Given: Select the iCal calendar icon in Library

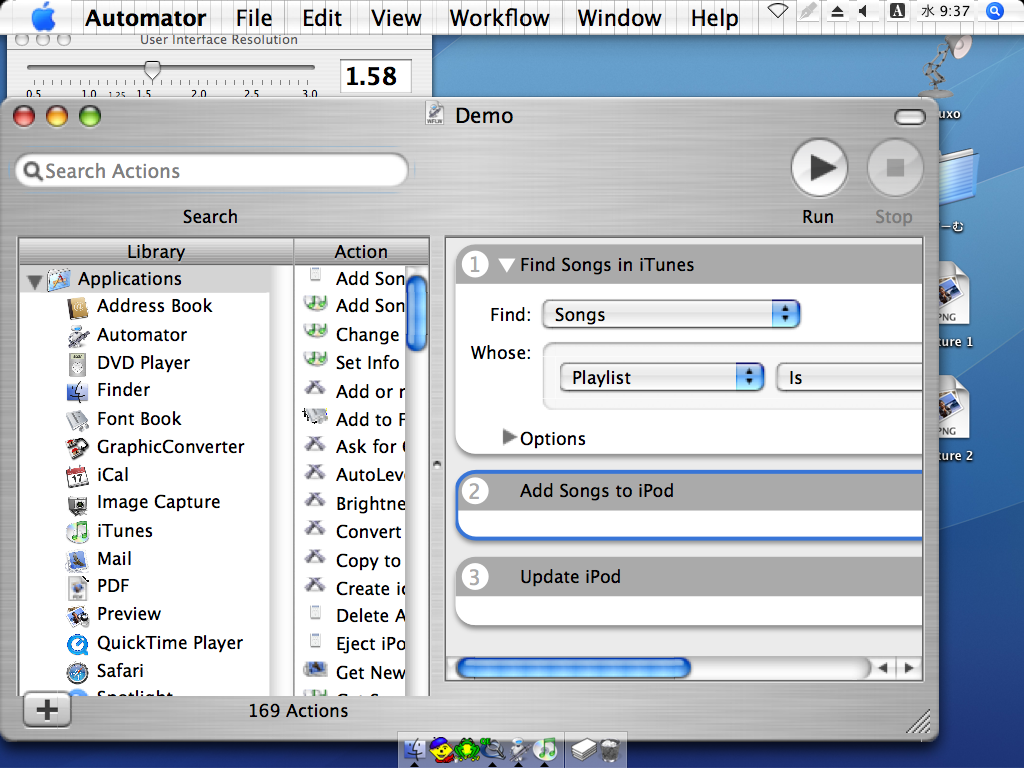Looking at the screenshot, I should 78,475.
